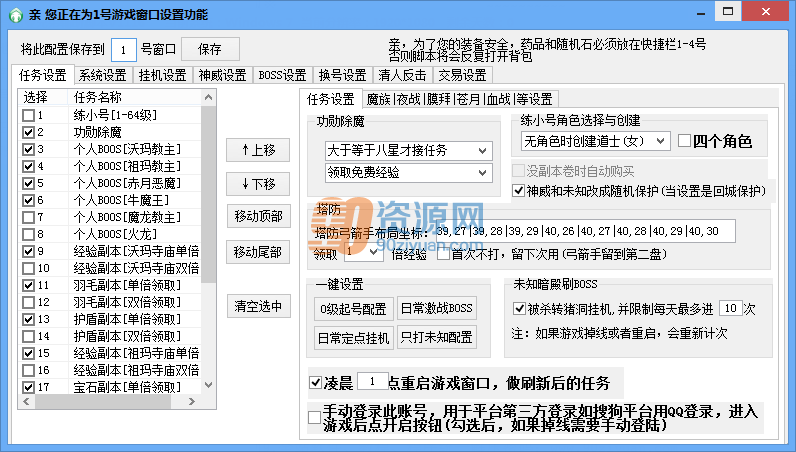Click 日常定点挂机 button
This screenshot has width=796, height=452.
[x=353, y=338]
